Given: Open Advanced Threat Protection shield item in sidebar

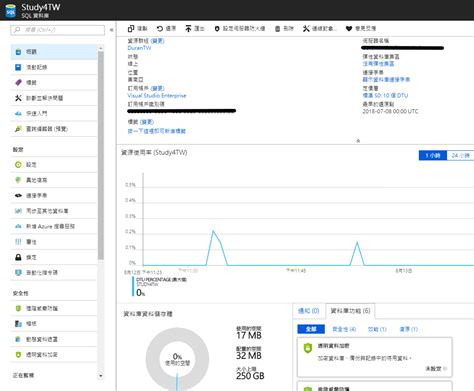Looking at the screenshot, I should [54, 308].
